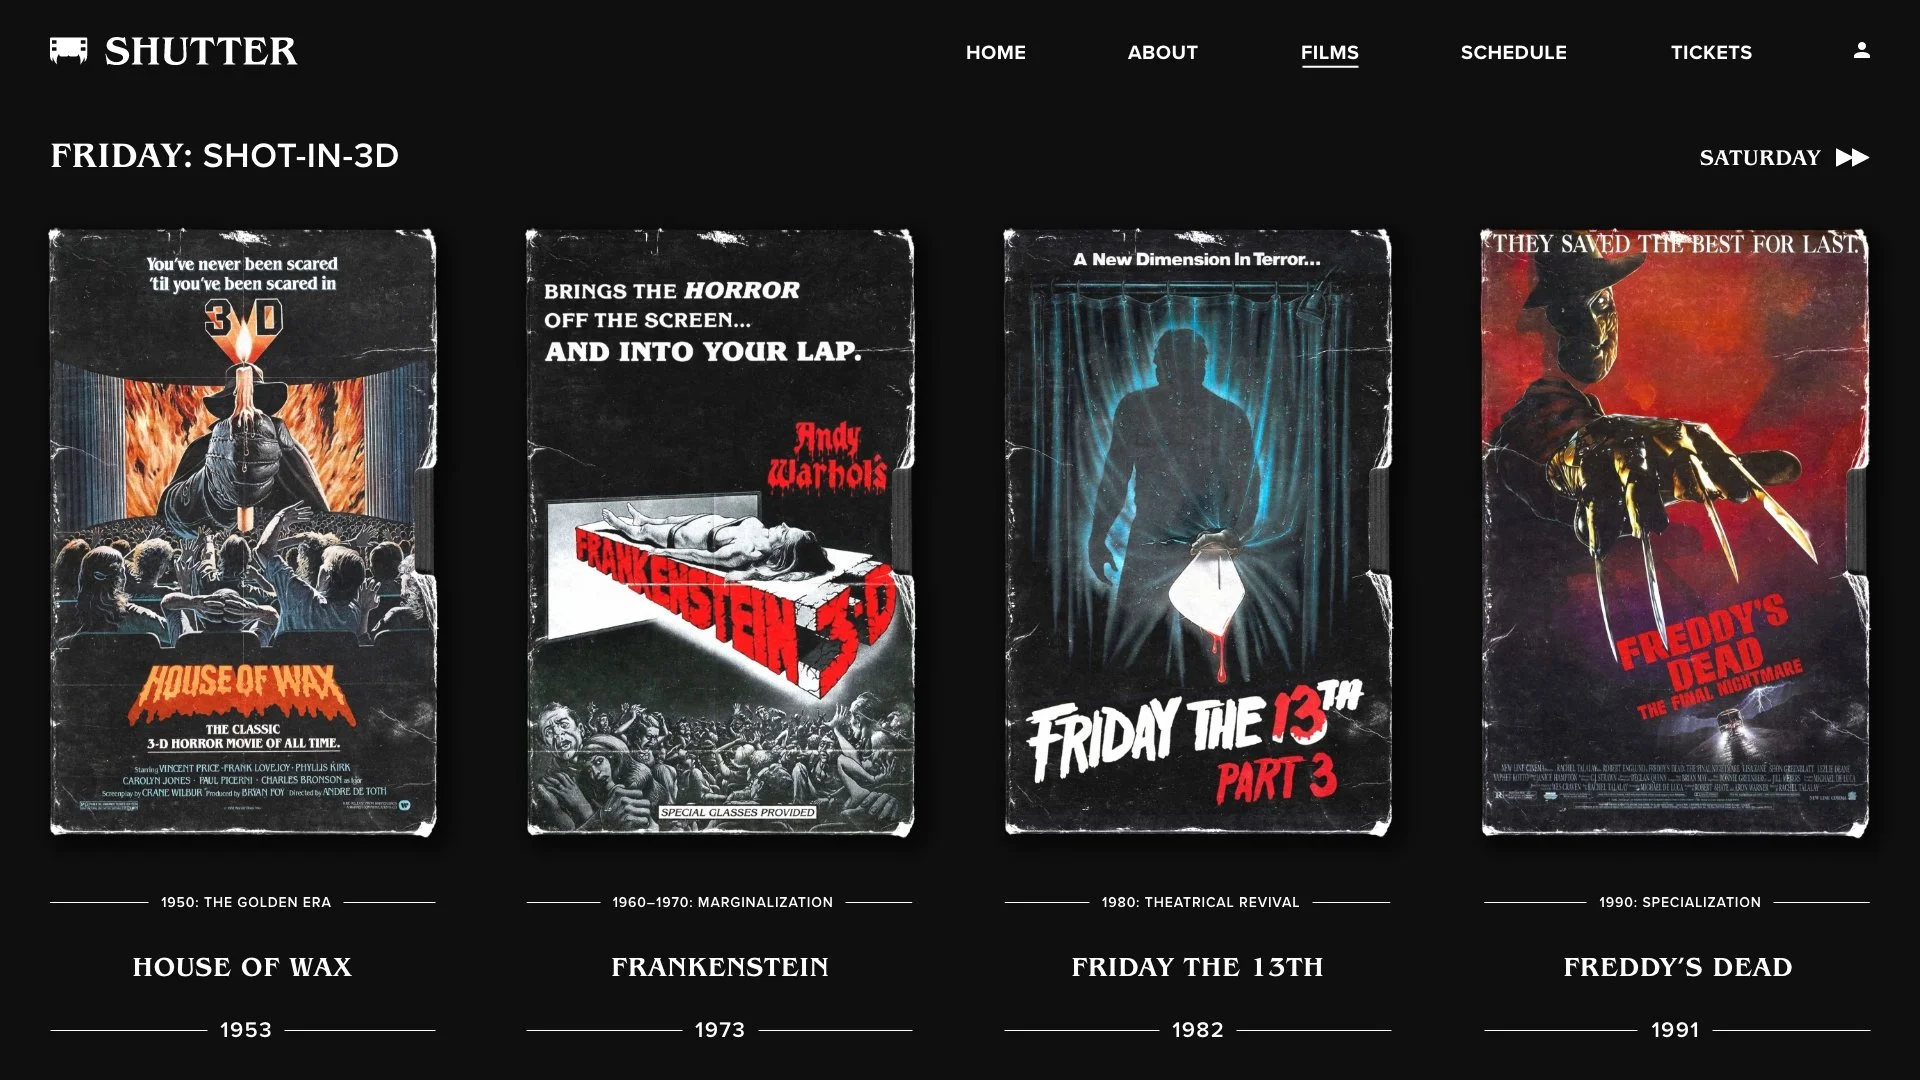This screenshot has height=1080, width=1920.
Task: Click the FRANKENSTEIN film title
Action: tap(720, 967)
